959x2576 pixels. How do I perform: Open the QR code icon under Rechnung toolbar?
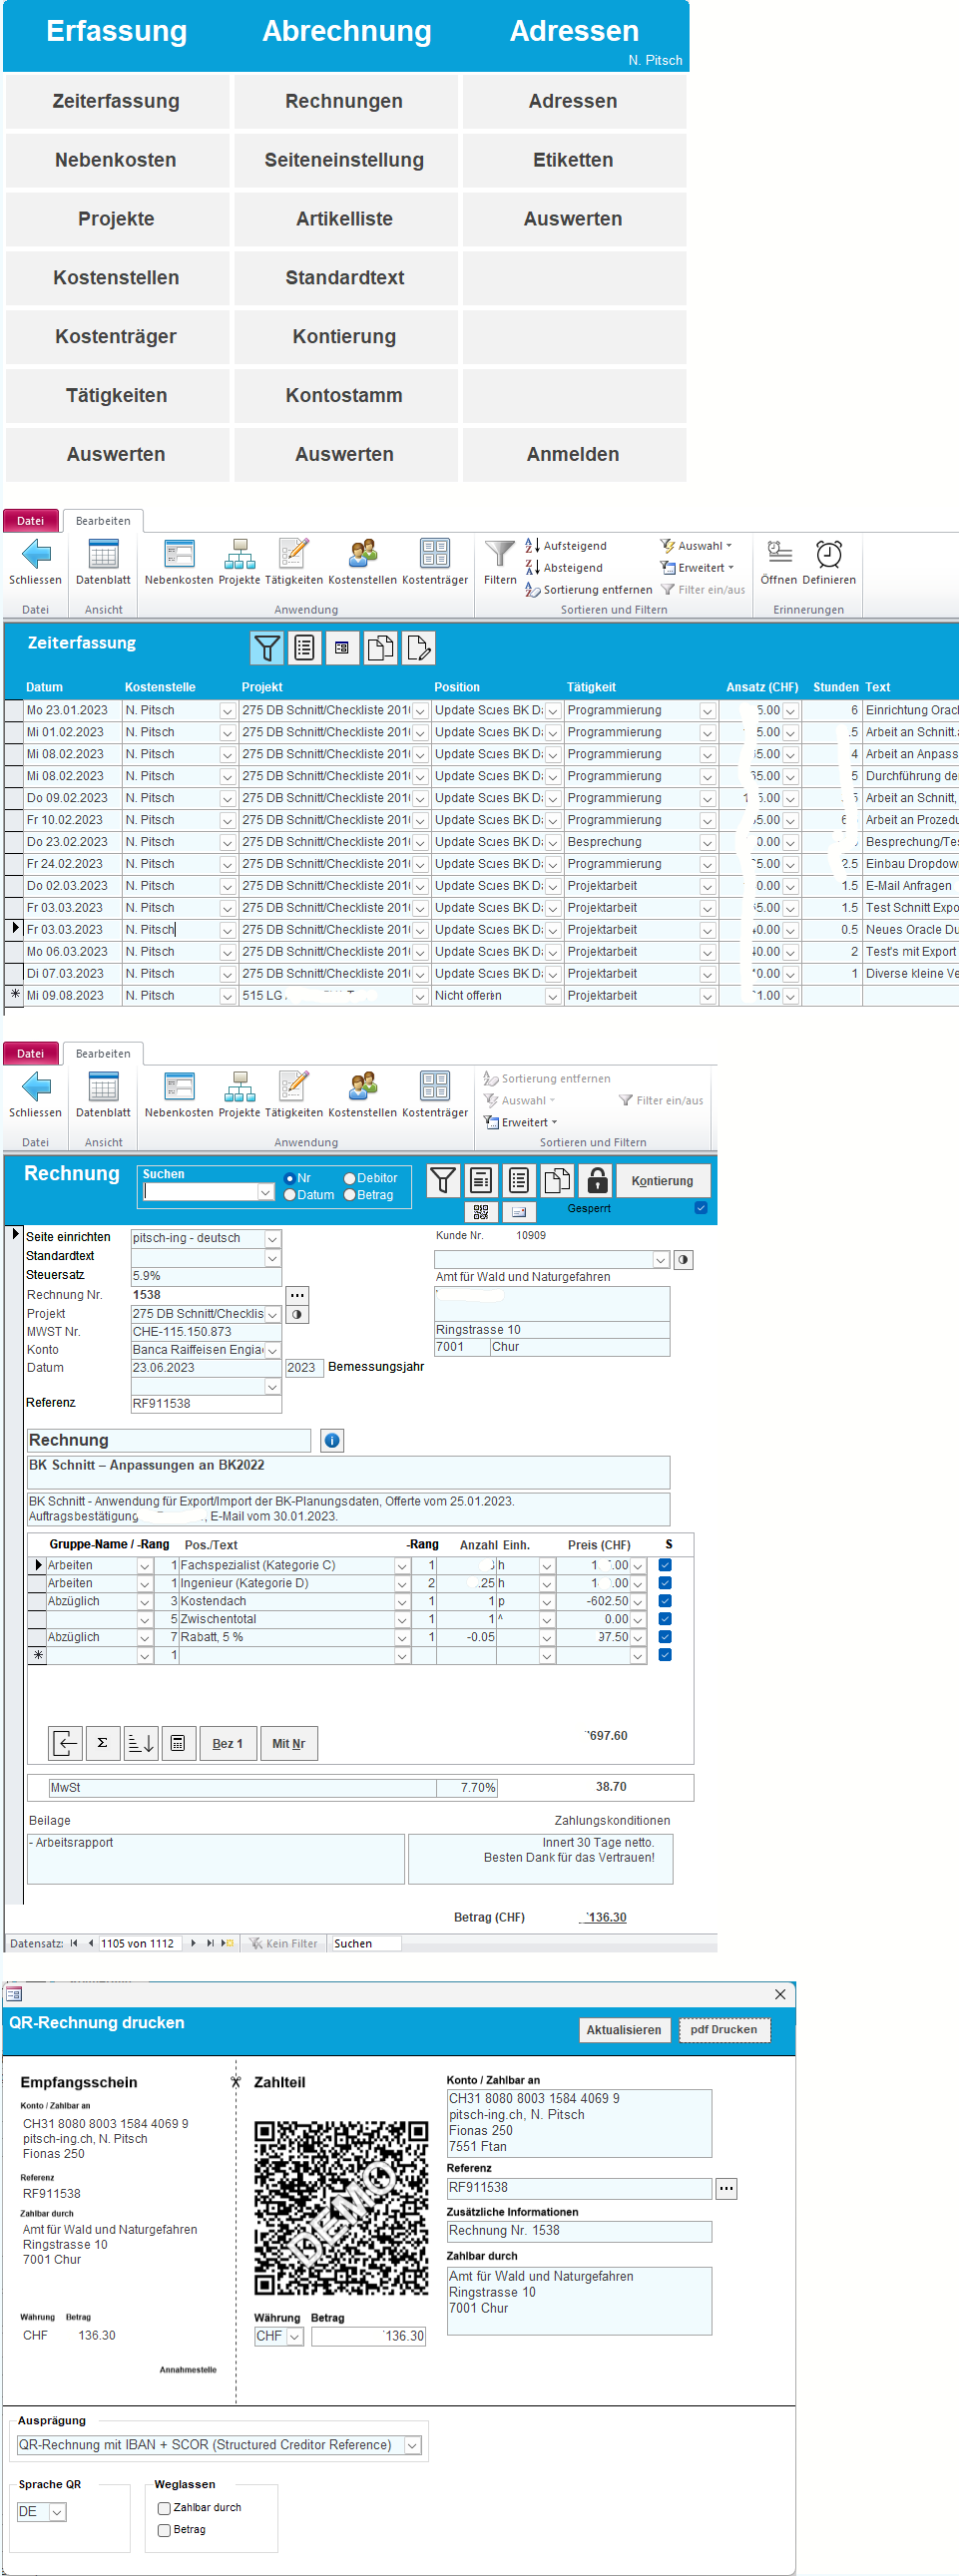tap(481, 1212)
